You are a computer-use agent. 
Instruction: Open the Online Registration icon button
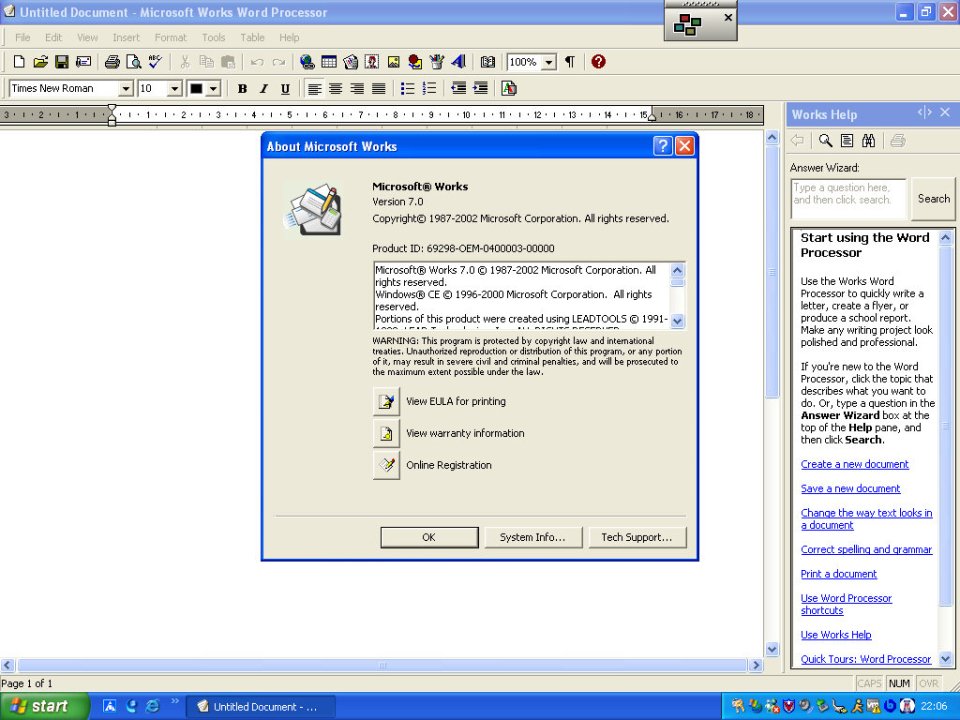tap(386, 465)
